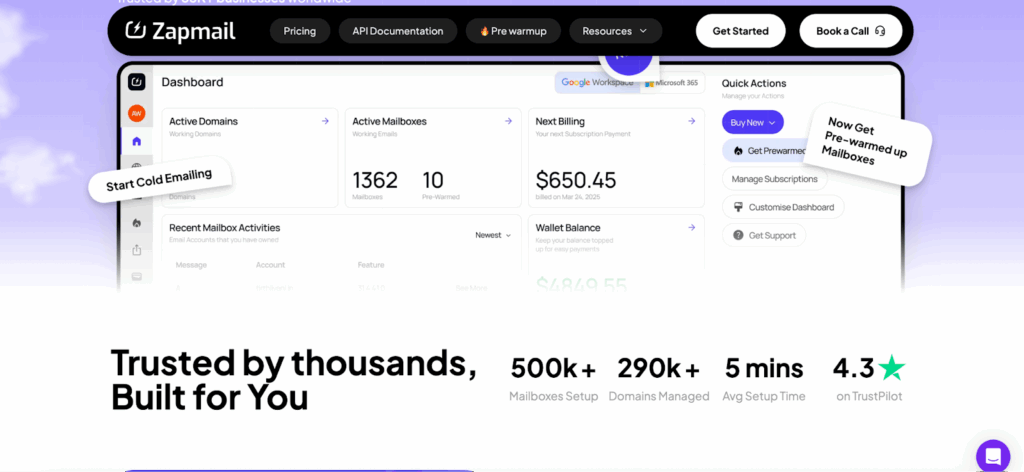Open API Documentation
This screenshot has height=472, width=1024.
[x=398, y=31]
